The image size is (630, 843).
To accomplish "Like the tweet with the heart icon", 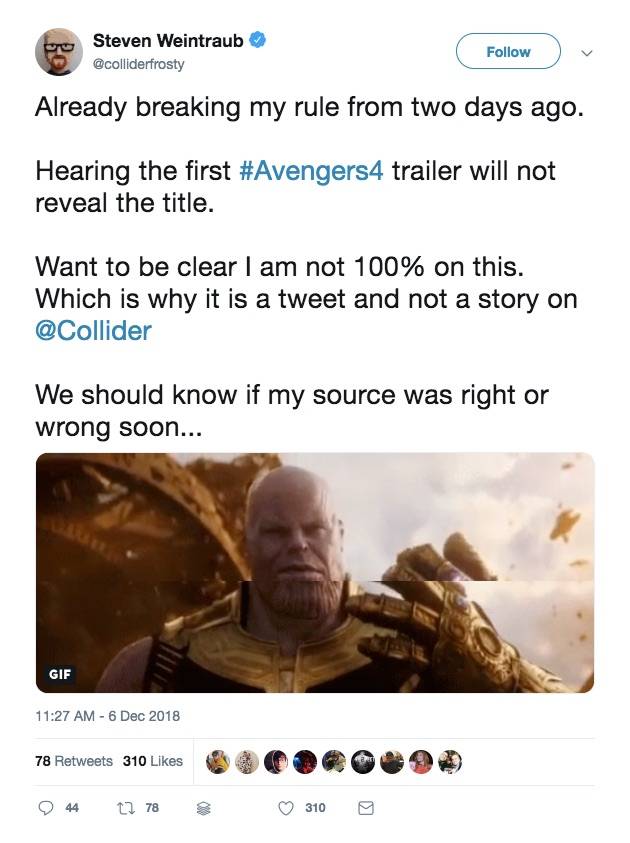I will 286,808.
